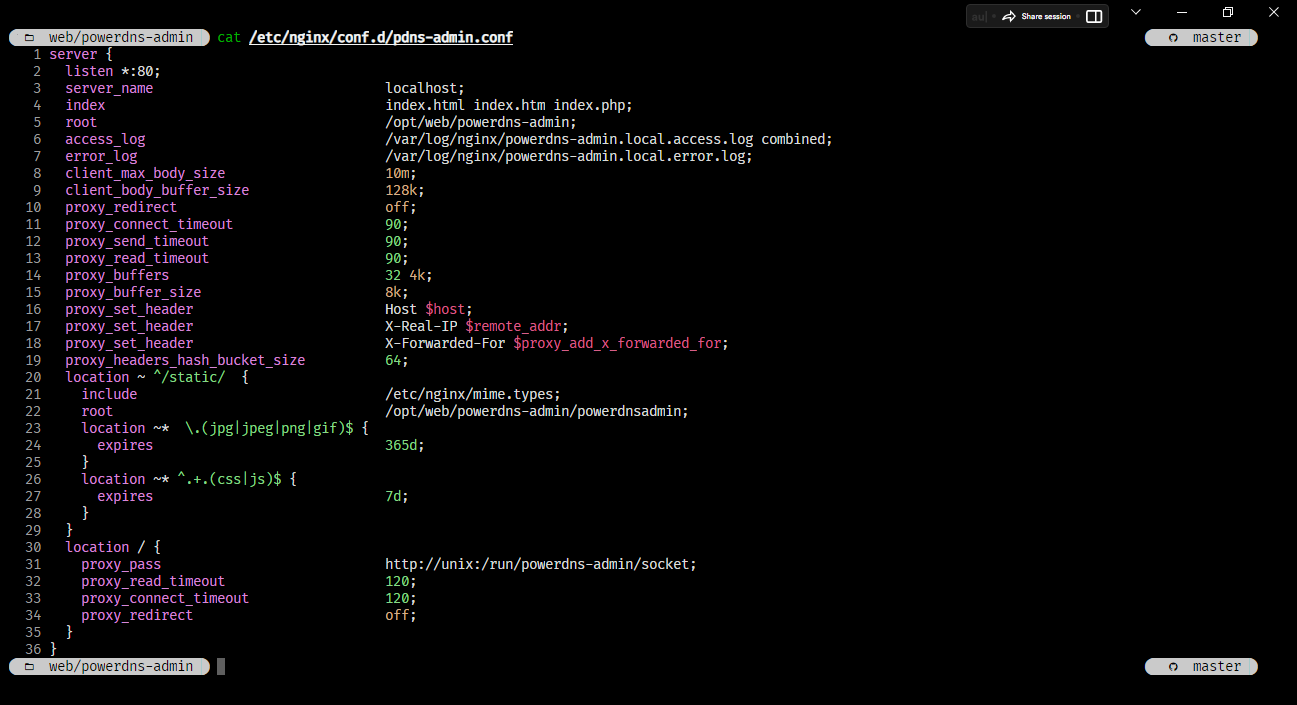Viewport: 1297px width, 705px height.
Task: Click the GitHub icon in bottom master badge
Action: [x=1175, y=667]
